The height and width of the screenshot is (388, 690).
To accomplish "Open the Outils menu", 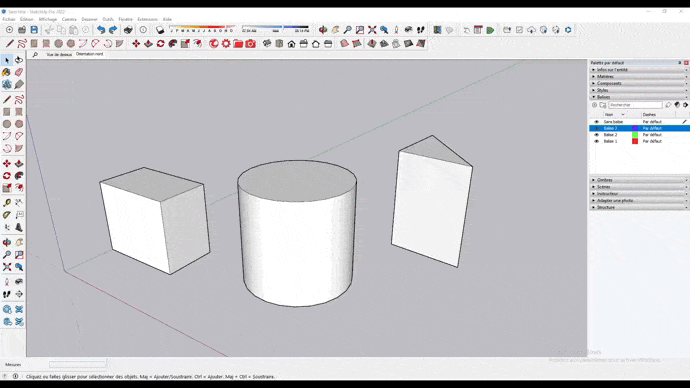I will click(x=108, y=19).
